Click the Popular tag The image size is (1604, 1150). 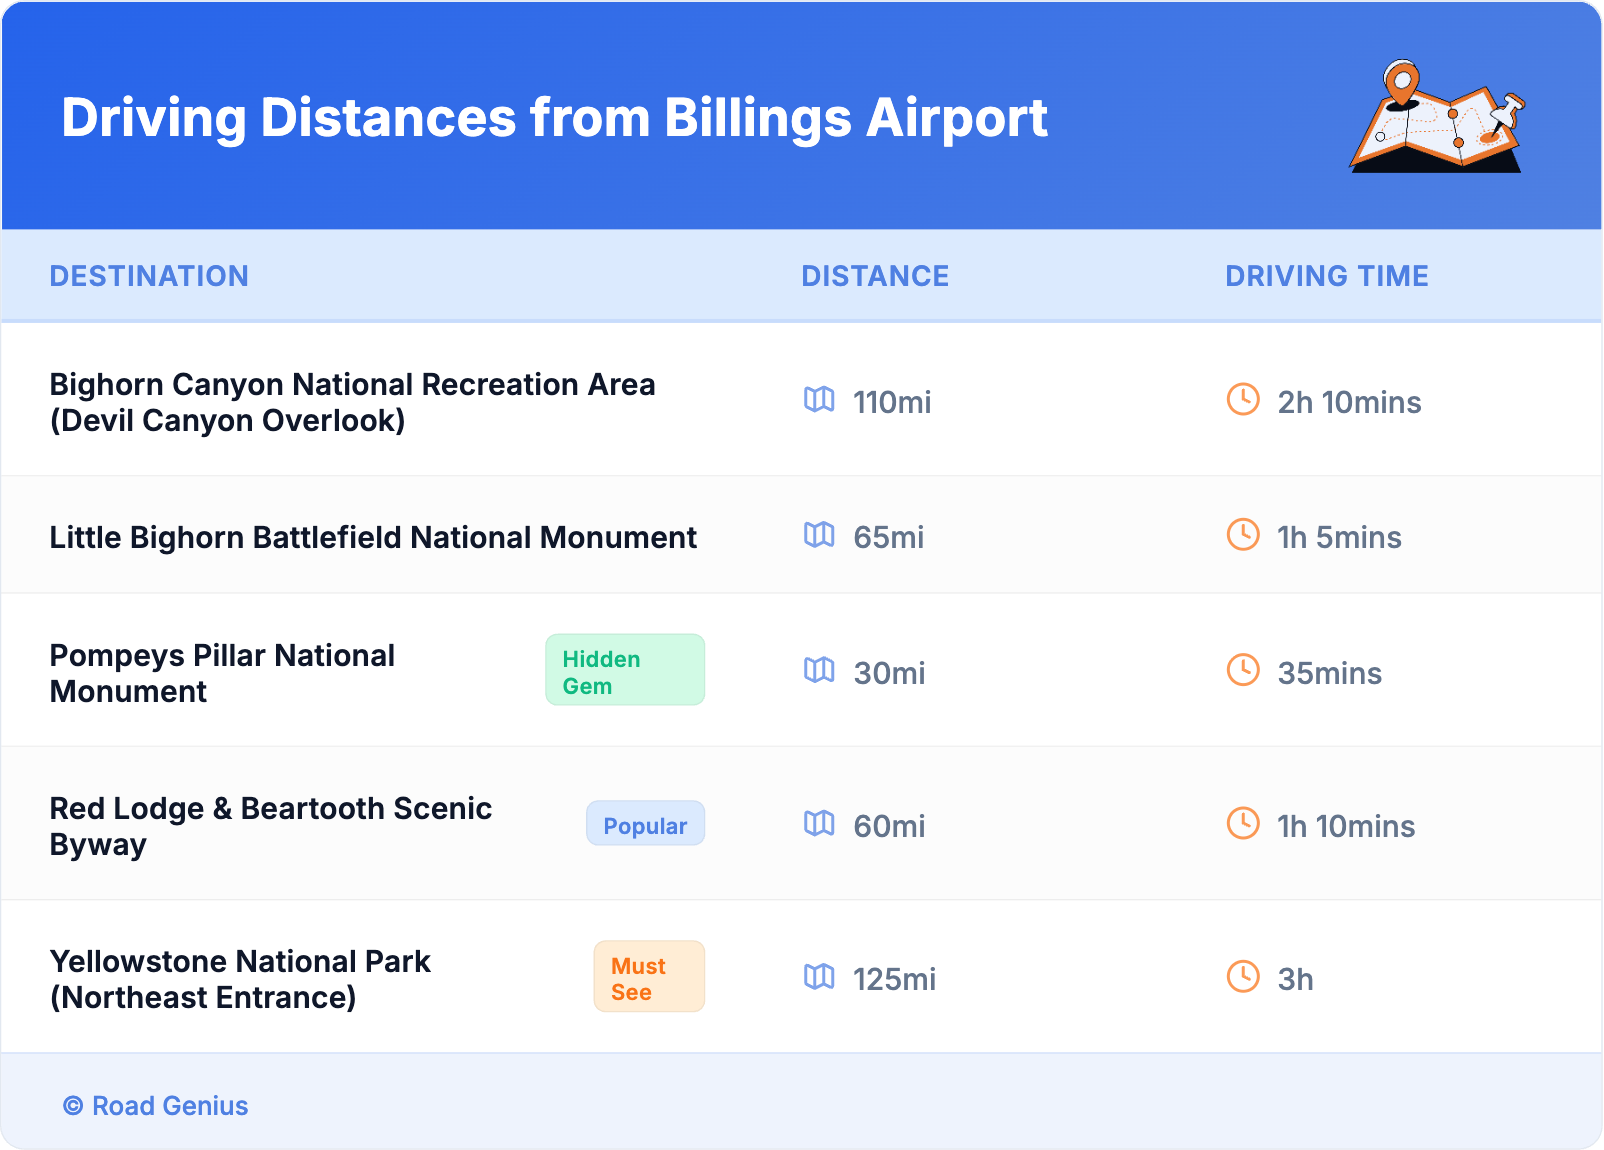(x=645, y=824)
